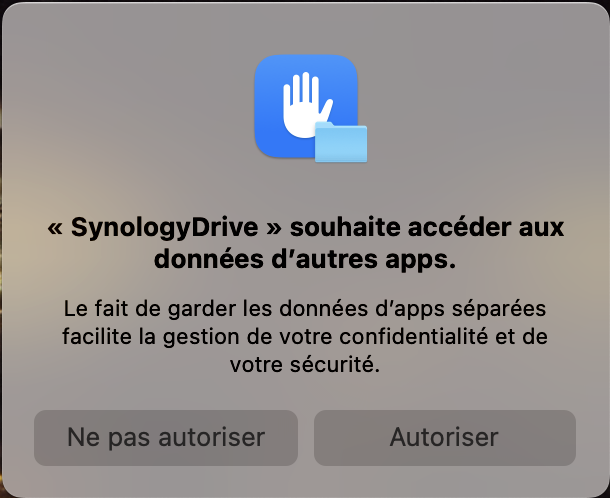Click the words votre sécurité in description
Image resolution: width=610 pixels, height=498 pixels.
click(x=305, y=365)
